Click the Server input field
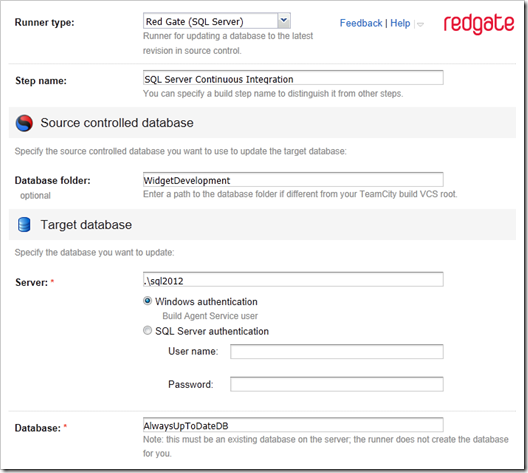 [293, 280]
